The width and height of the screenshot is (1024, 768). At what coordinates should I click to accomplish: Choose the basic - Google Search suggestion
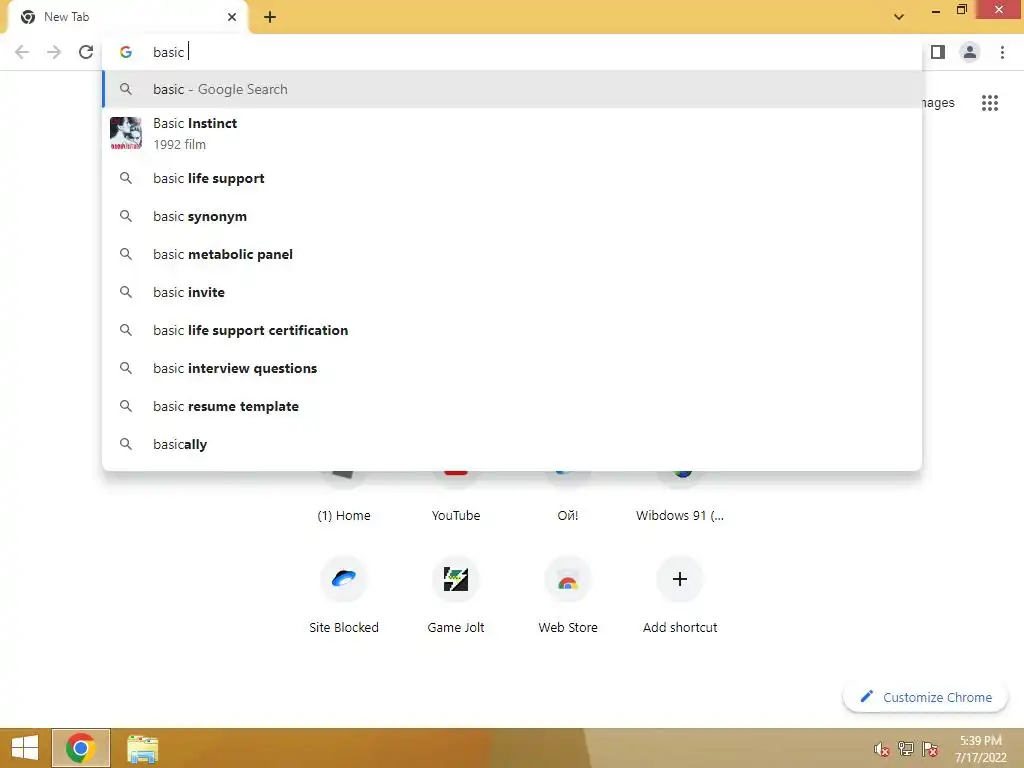click(512, 89)
